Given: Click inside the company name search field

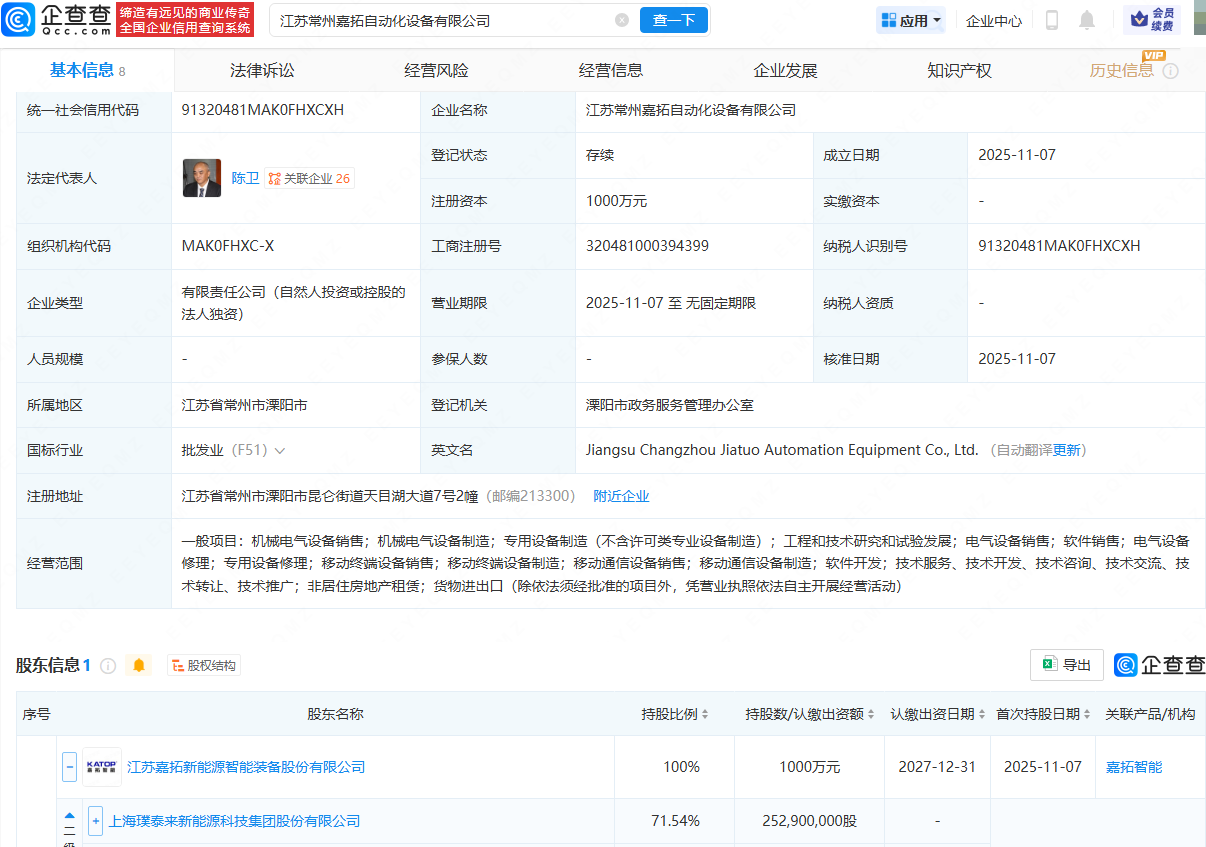Looking at the screenshot, I should pyautogui.click(x=430, y=19).
